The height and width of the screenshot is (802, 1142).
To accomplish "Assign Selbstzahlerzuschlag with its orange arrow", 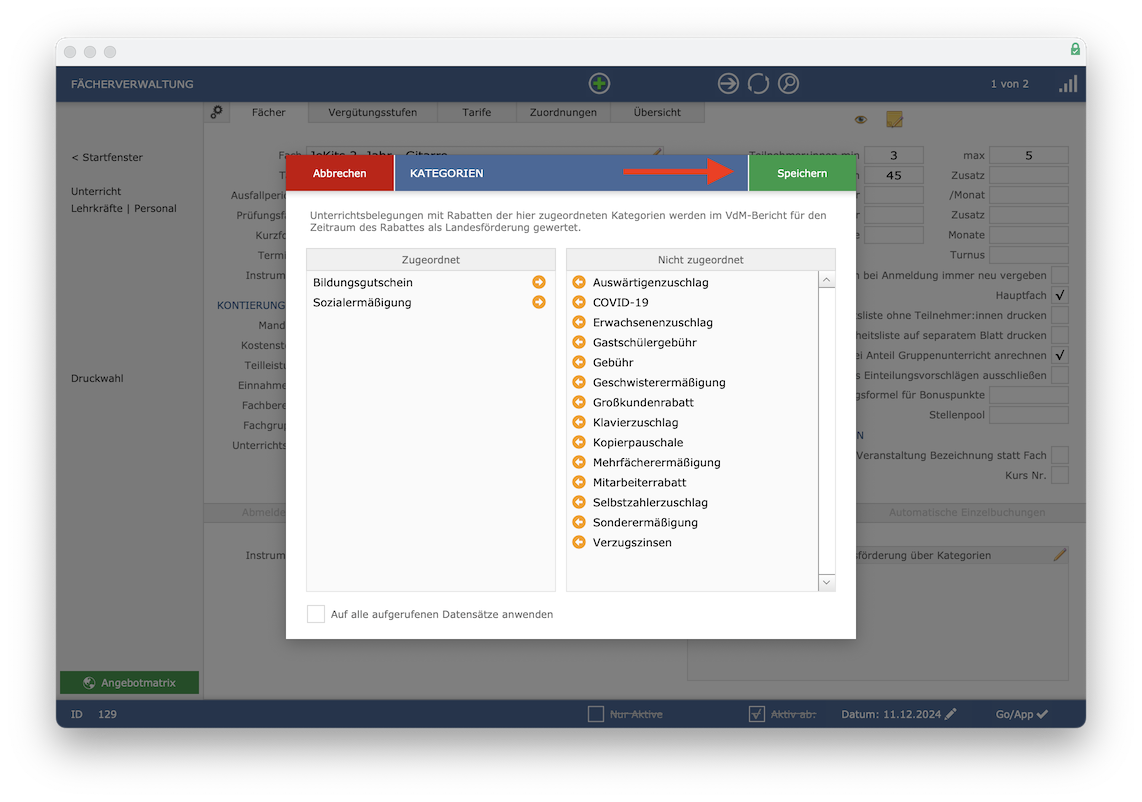I will tap(579, 503).
